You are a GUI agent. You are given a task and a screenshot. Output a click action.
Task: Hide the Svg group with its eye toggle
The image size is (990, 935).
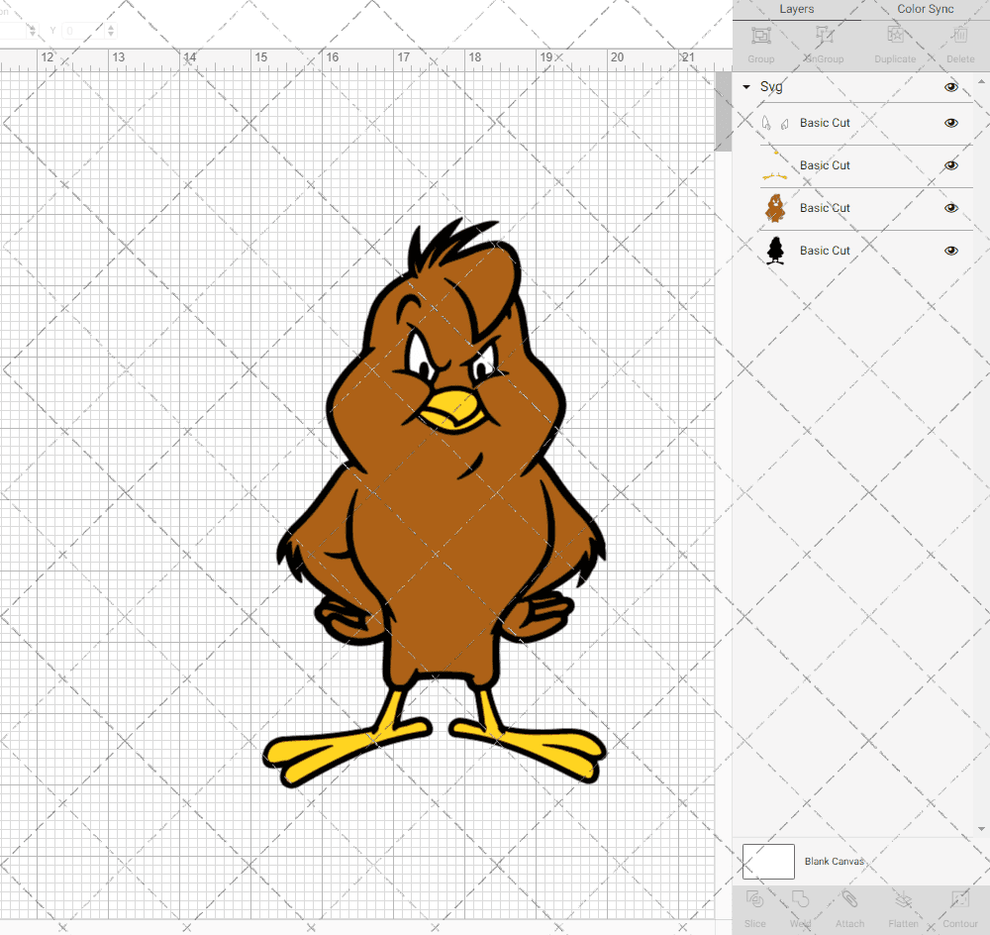coord(951,87)
